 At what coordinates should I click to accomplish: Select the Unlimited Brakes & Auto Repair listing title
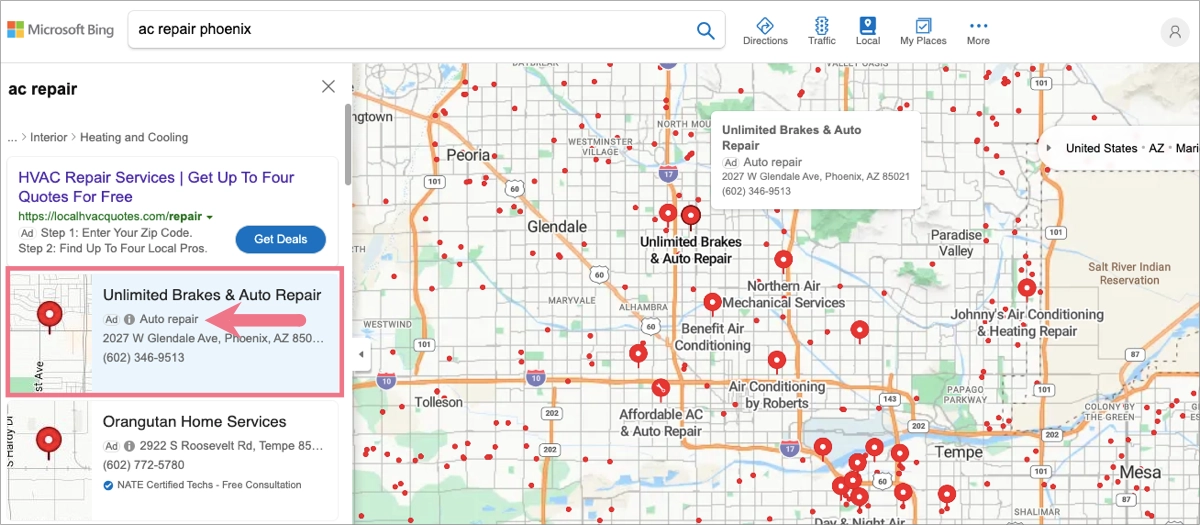tap(212, 295)
